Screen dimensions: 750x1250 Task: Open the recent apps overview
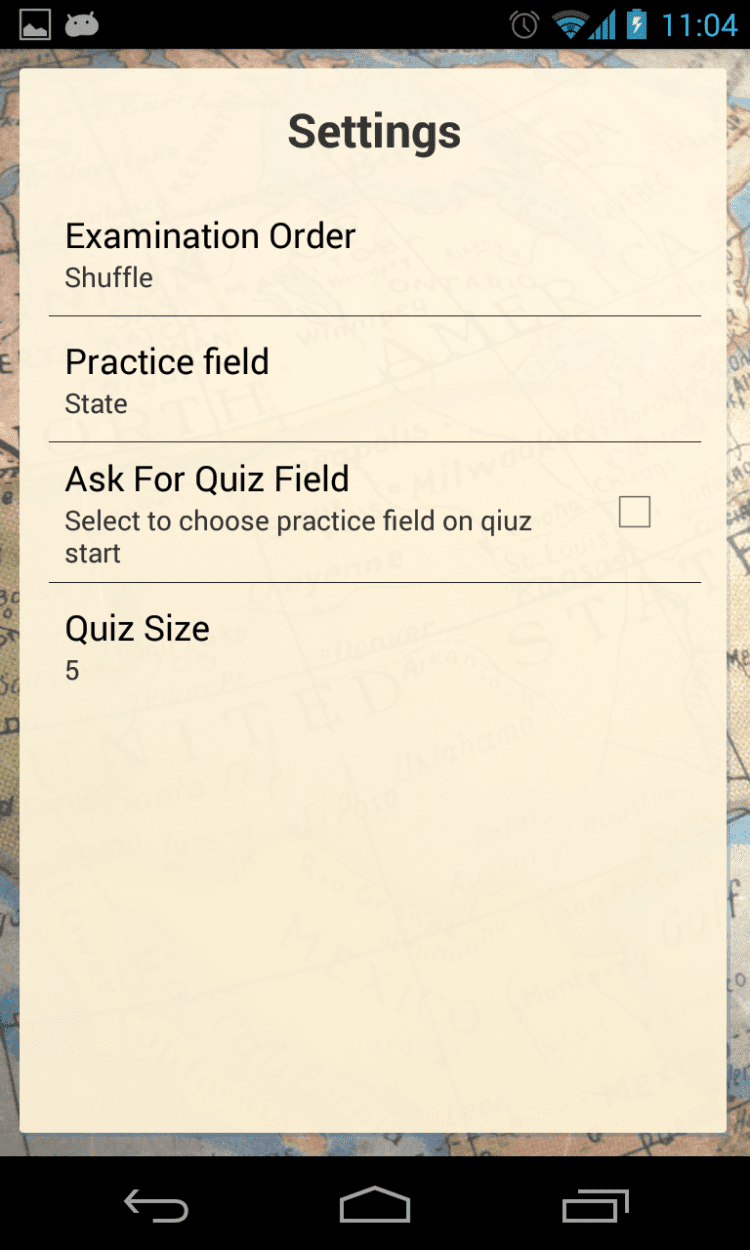595,1205
